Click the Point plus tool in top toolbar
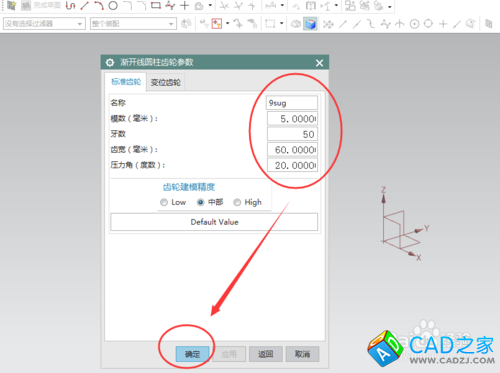 point(184,5)
